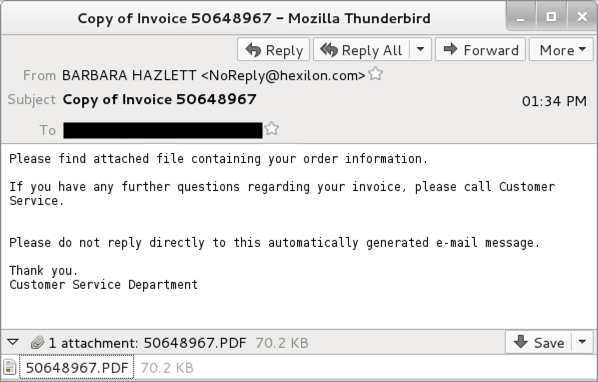The height and width of the screenshot is (382, 598).
Task: Click the paperclip attachment icon
Action: coord(37,342)
